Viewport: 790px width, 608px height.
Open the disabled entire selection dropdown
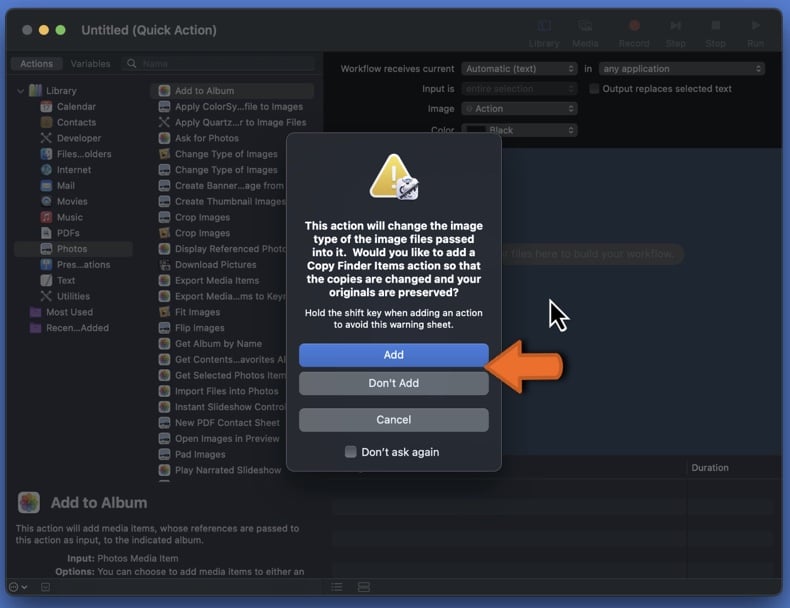(519, 89)
